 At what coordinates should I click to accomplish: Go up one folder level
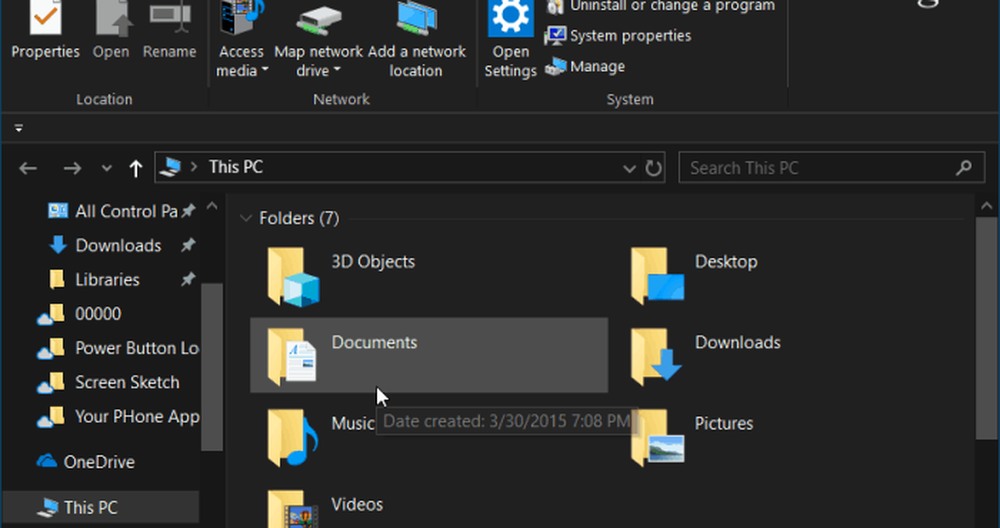(136, 168)
